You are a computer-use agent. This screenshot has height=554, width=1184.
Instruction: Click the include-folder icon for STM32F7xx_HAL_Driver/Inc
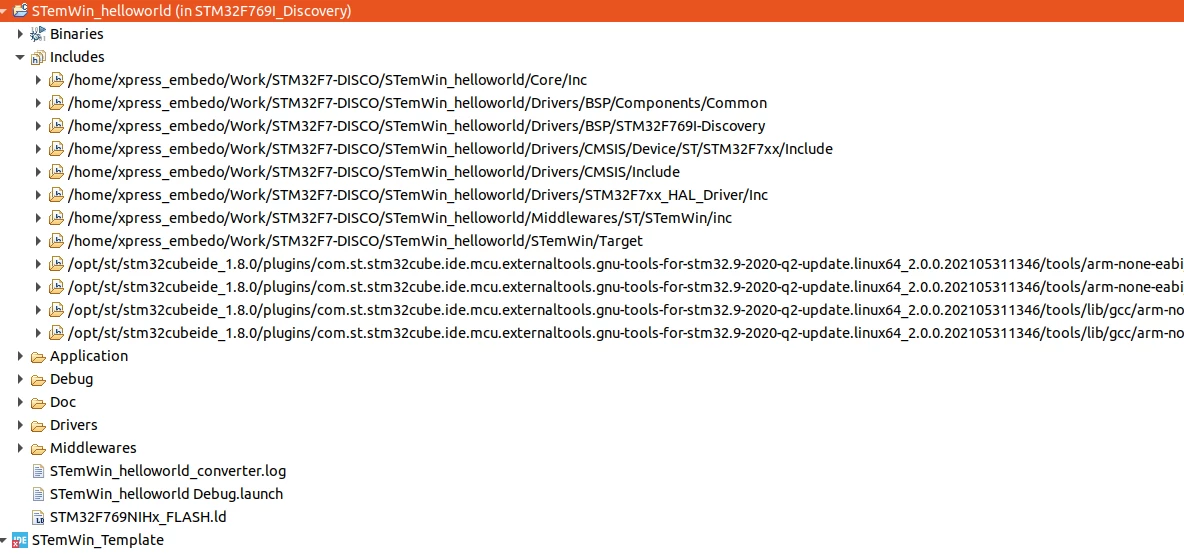pos(56,195)
